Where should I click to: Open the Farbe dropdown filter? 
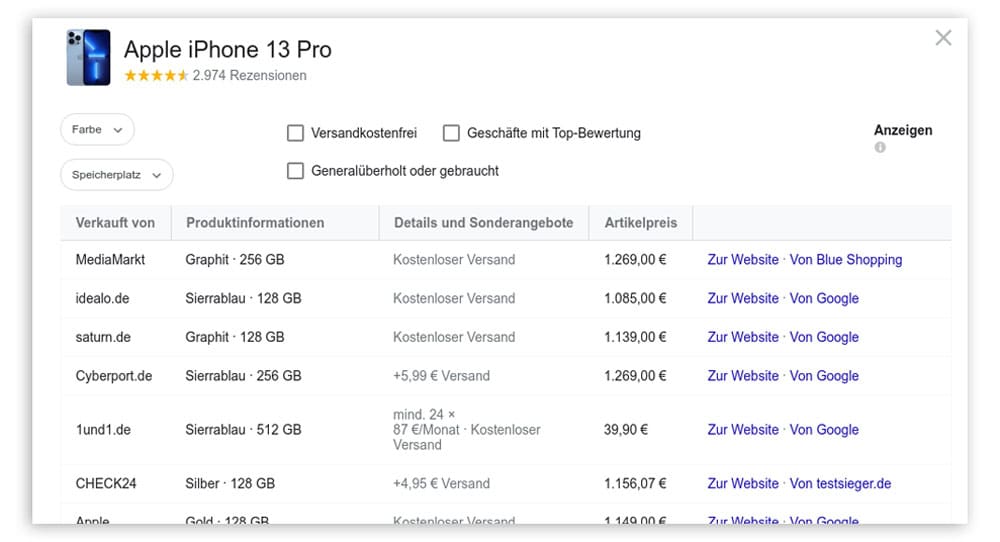(x=98, y=129)
